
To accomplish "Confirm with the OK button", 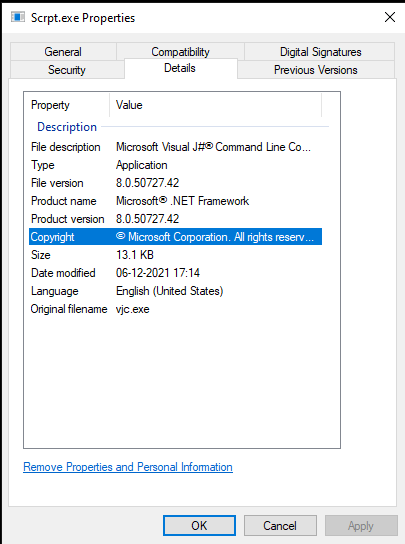I will tap(199, 525).
